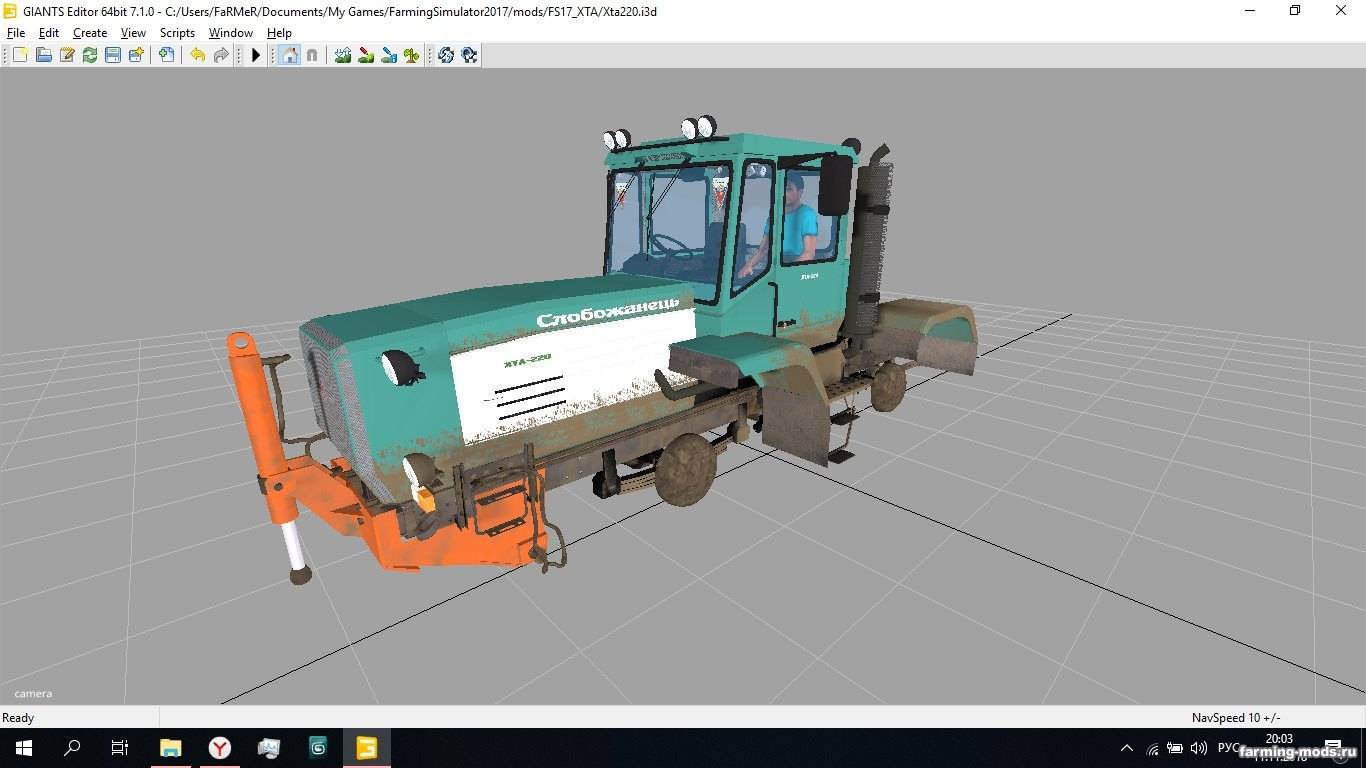The width and height of the screenshot is (1366, 768).
Task: Click the notepad edit toolbar icon
Action: (67, 55)
